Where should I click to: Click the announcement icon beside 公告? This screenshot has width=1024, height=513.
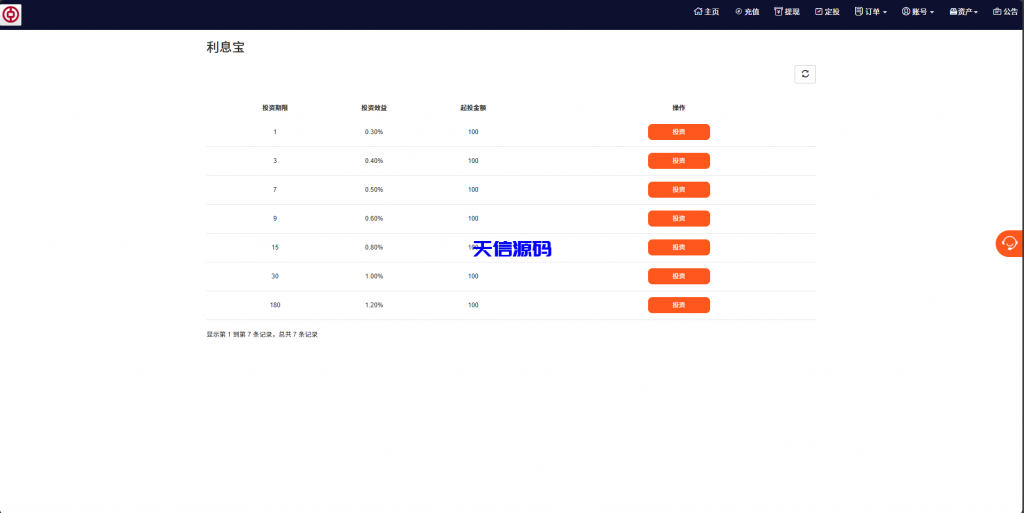[x=997, y=12]
